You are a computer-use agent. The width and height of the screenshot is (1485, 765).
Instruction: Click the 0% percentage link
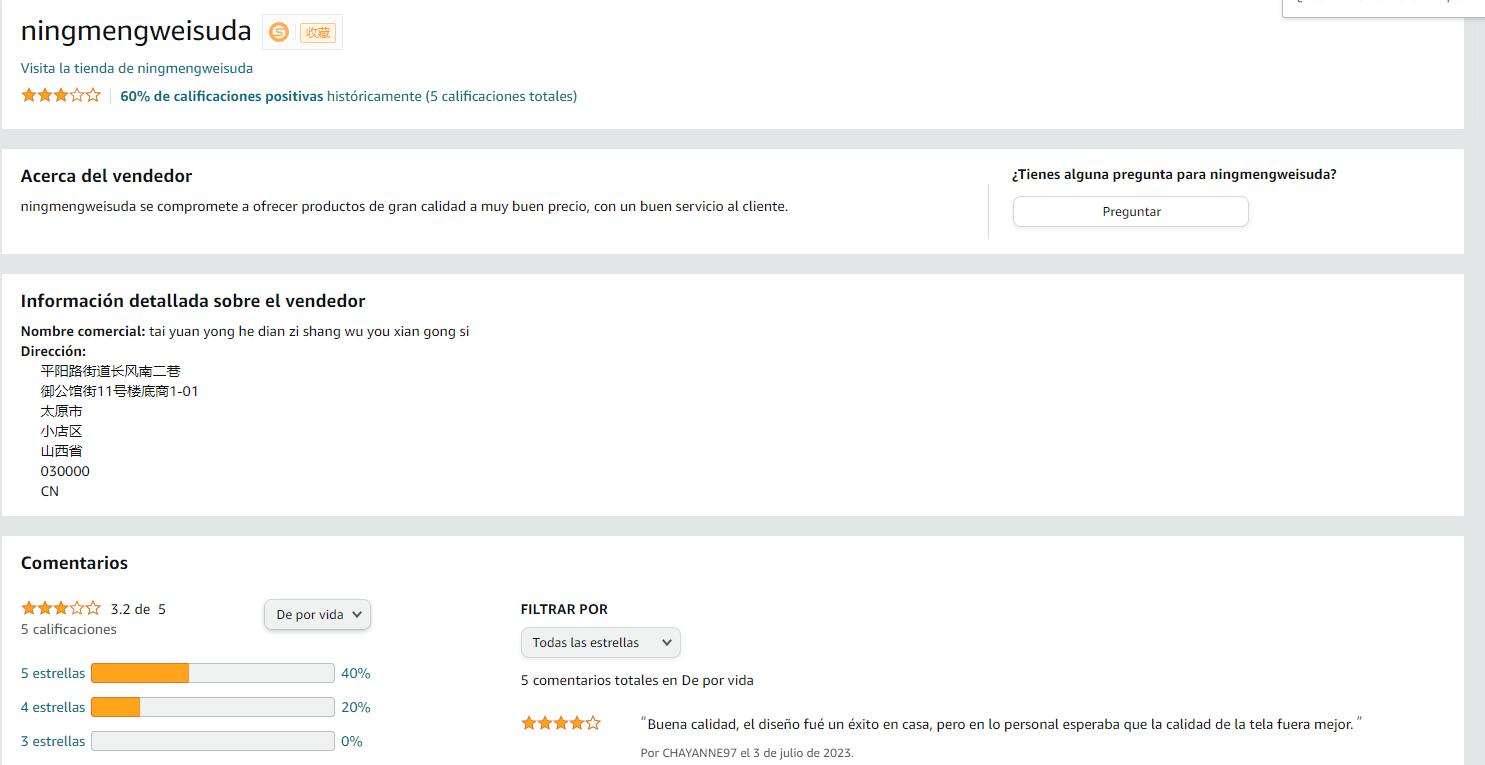point(351,741)
